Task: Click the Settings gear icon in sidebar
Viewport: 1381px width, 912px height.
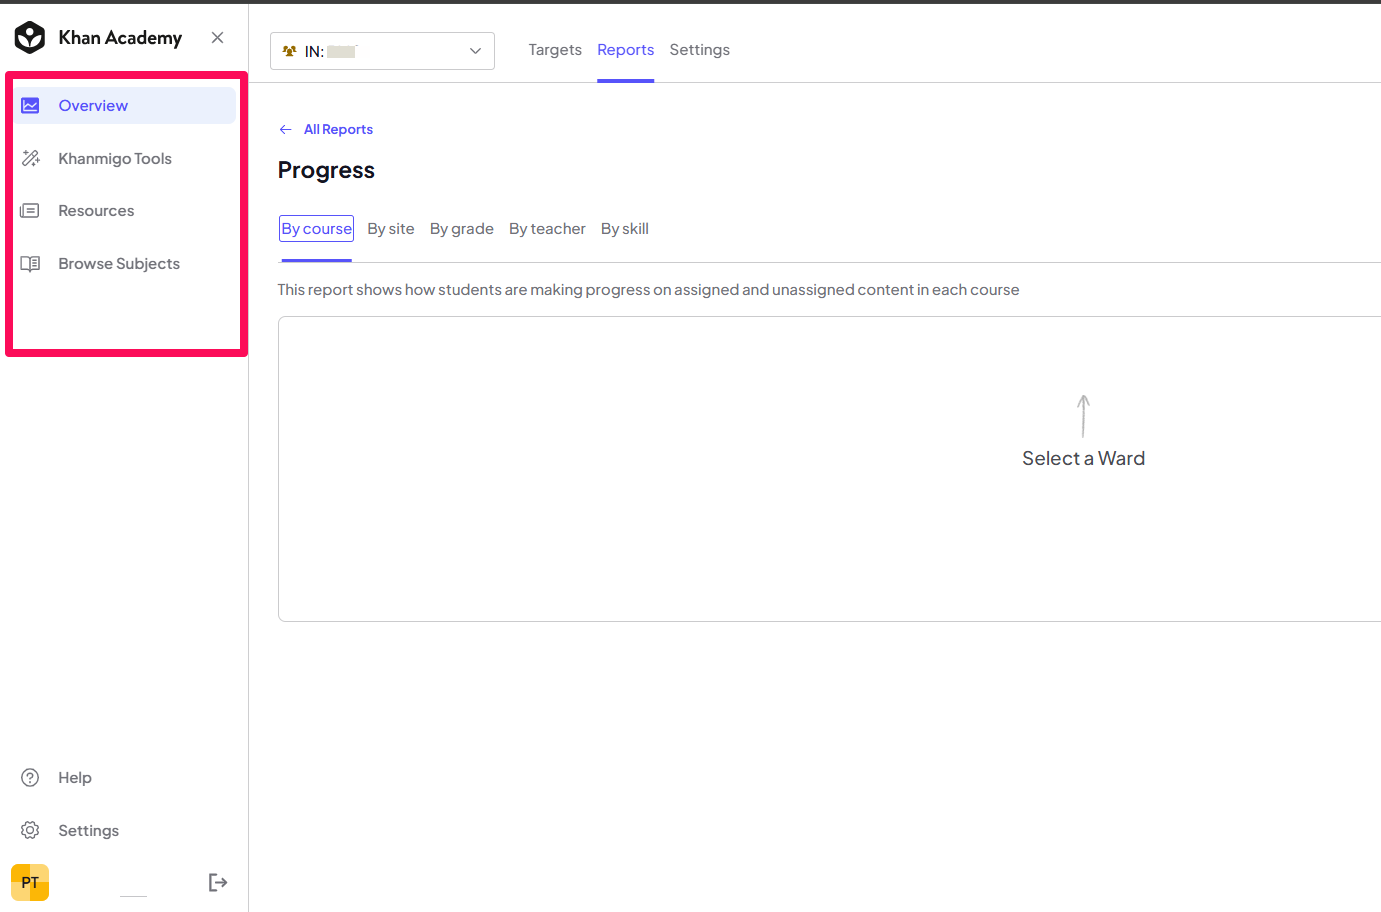Action: coord(30,830)
